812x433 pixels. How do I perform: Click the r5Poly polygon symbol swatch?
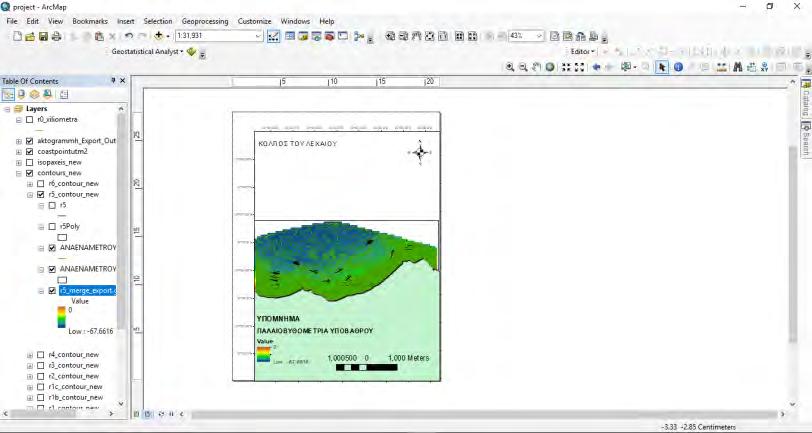[62, 237]
